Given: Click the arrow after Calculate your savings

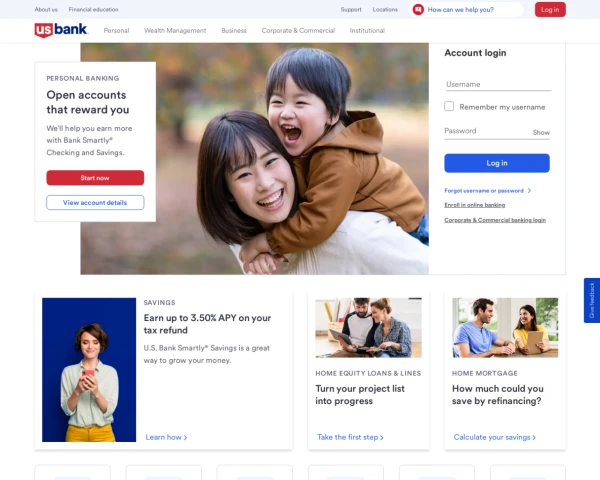Looking at the screenshot, I should 534,438.
